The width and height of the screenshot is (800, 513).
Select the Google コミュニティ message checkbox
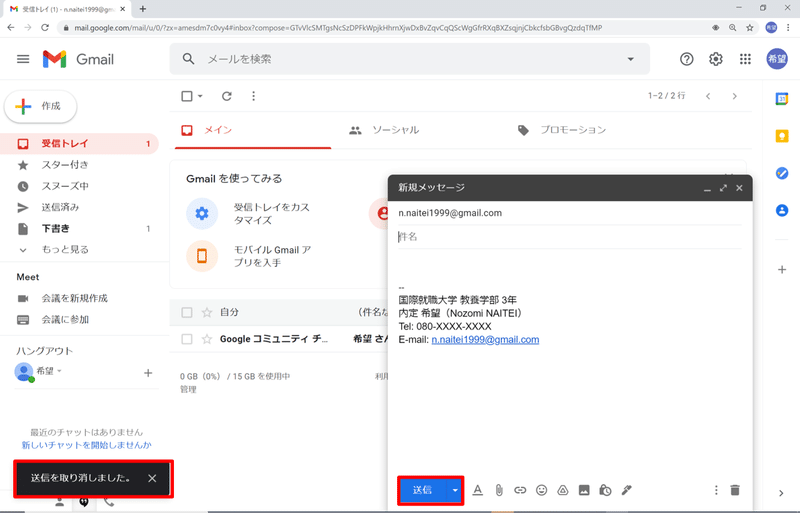(187, 339)
